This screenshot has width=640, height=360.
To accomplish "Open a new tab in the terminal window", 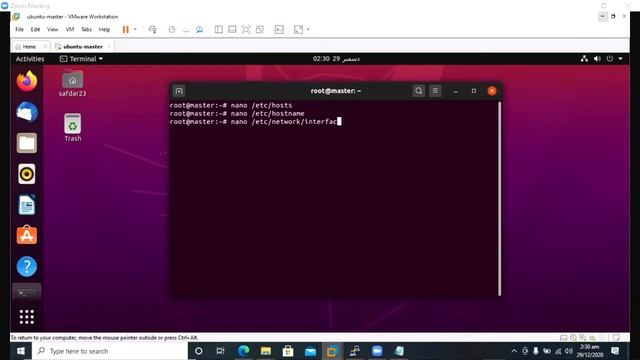I will (x=179, y=91).
